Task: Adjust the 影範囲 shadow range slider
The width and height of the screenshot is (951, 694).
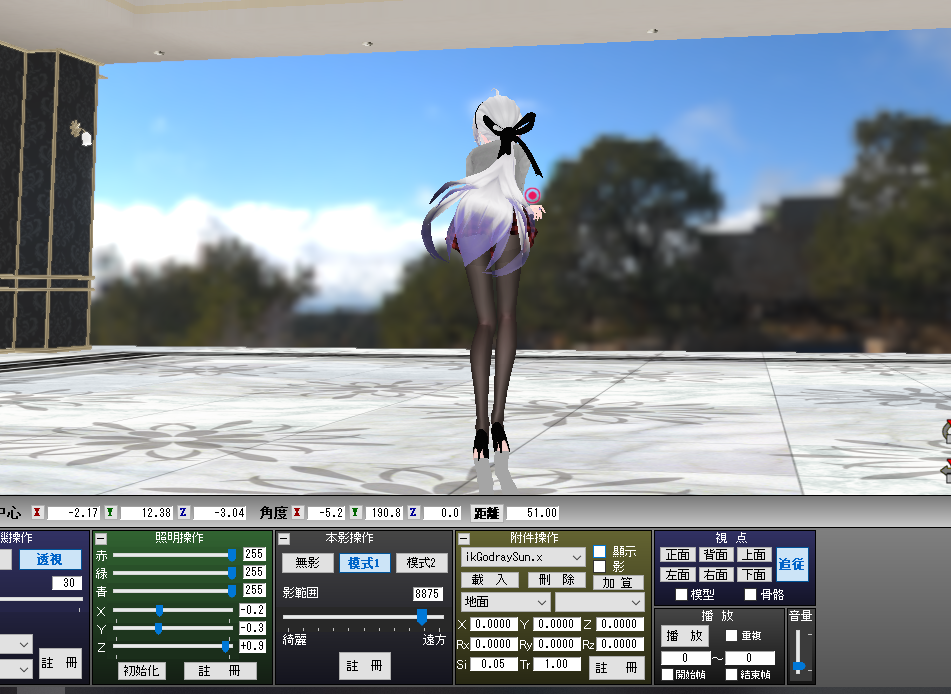Action: 422,617
